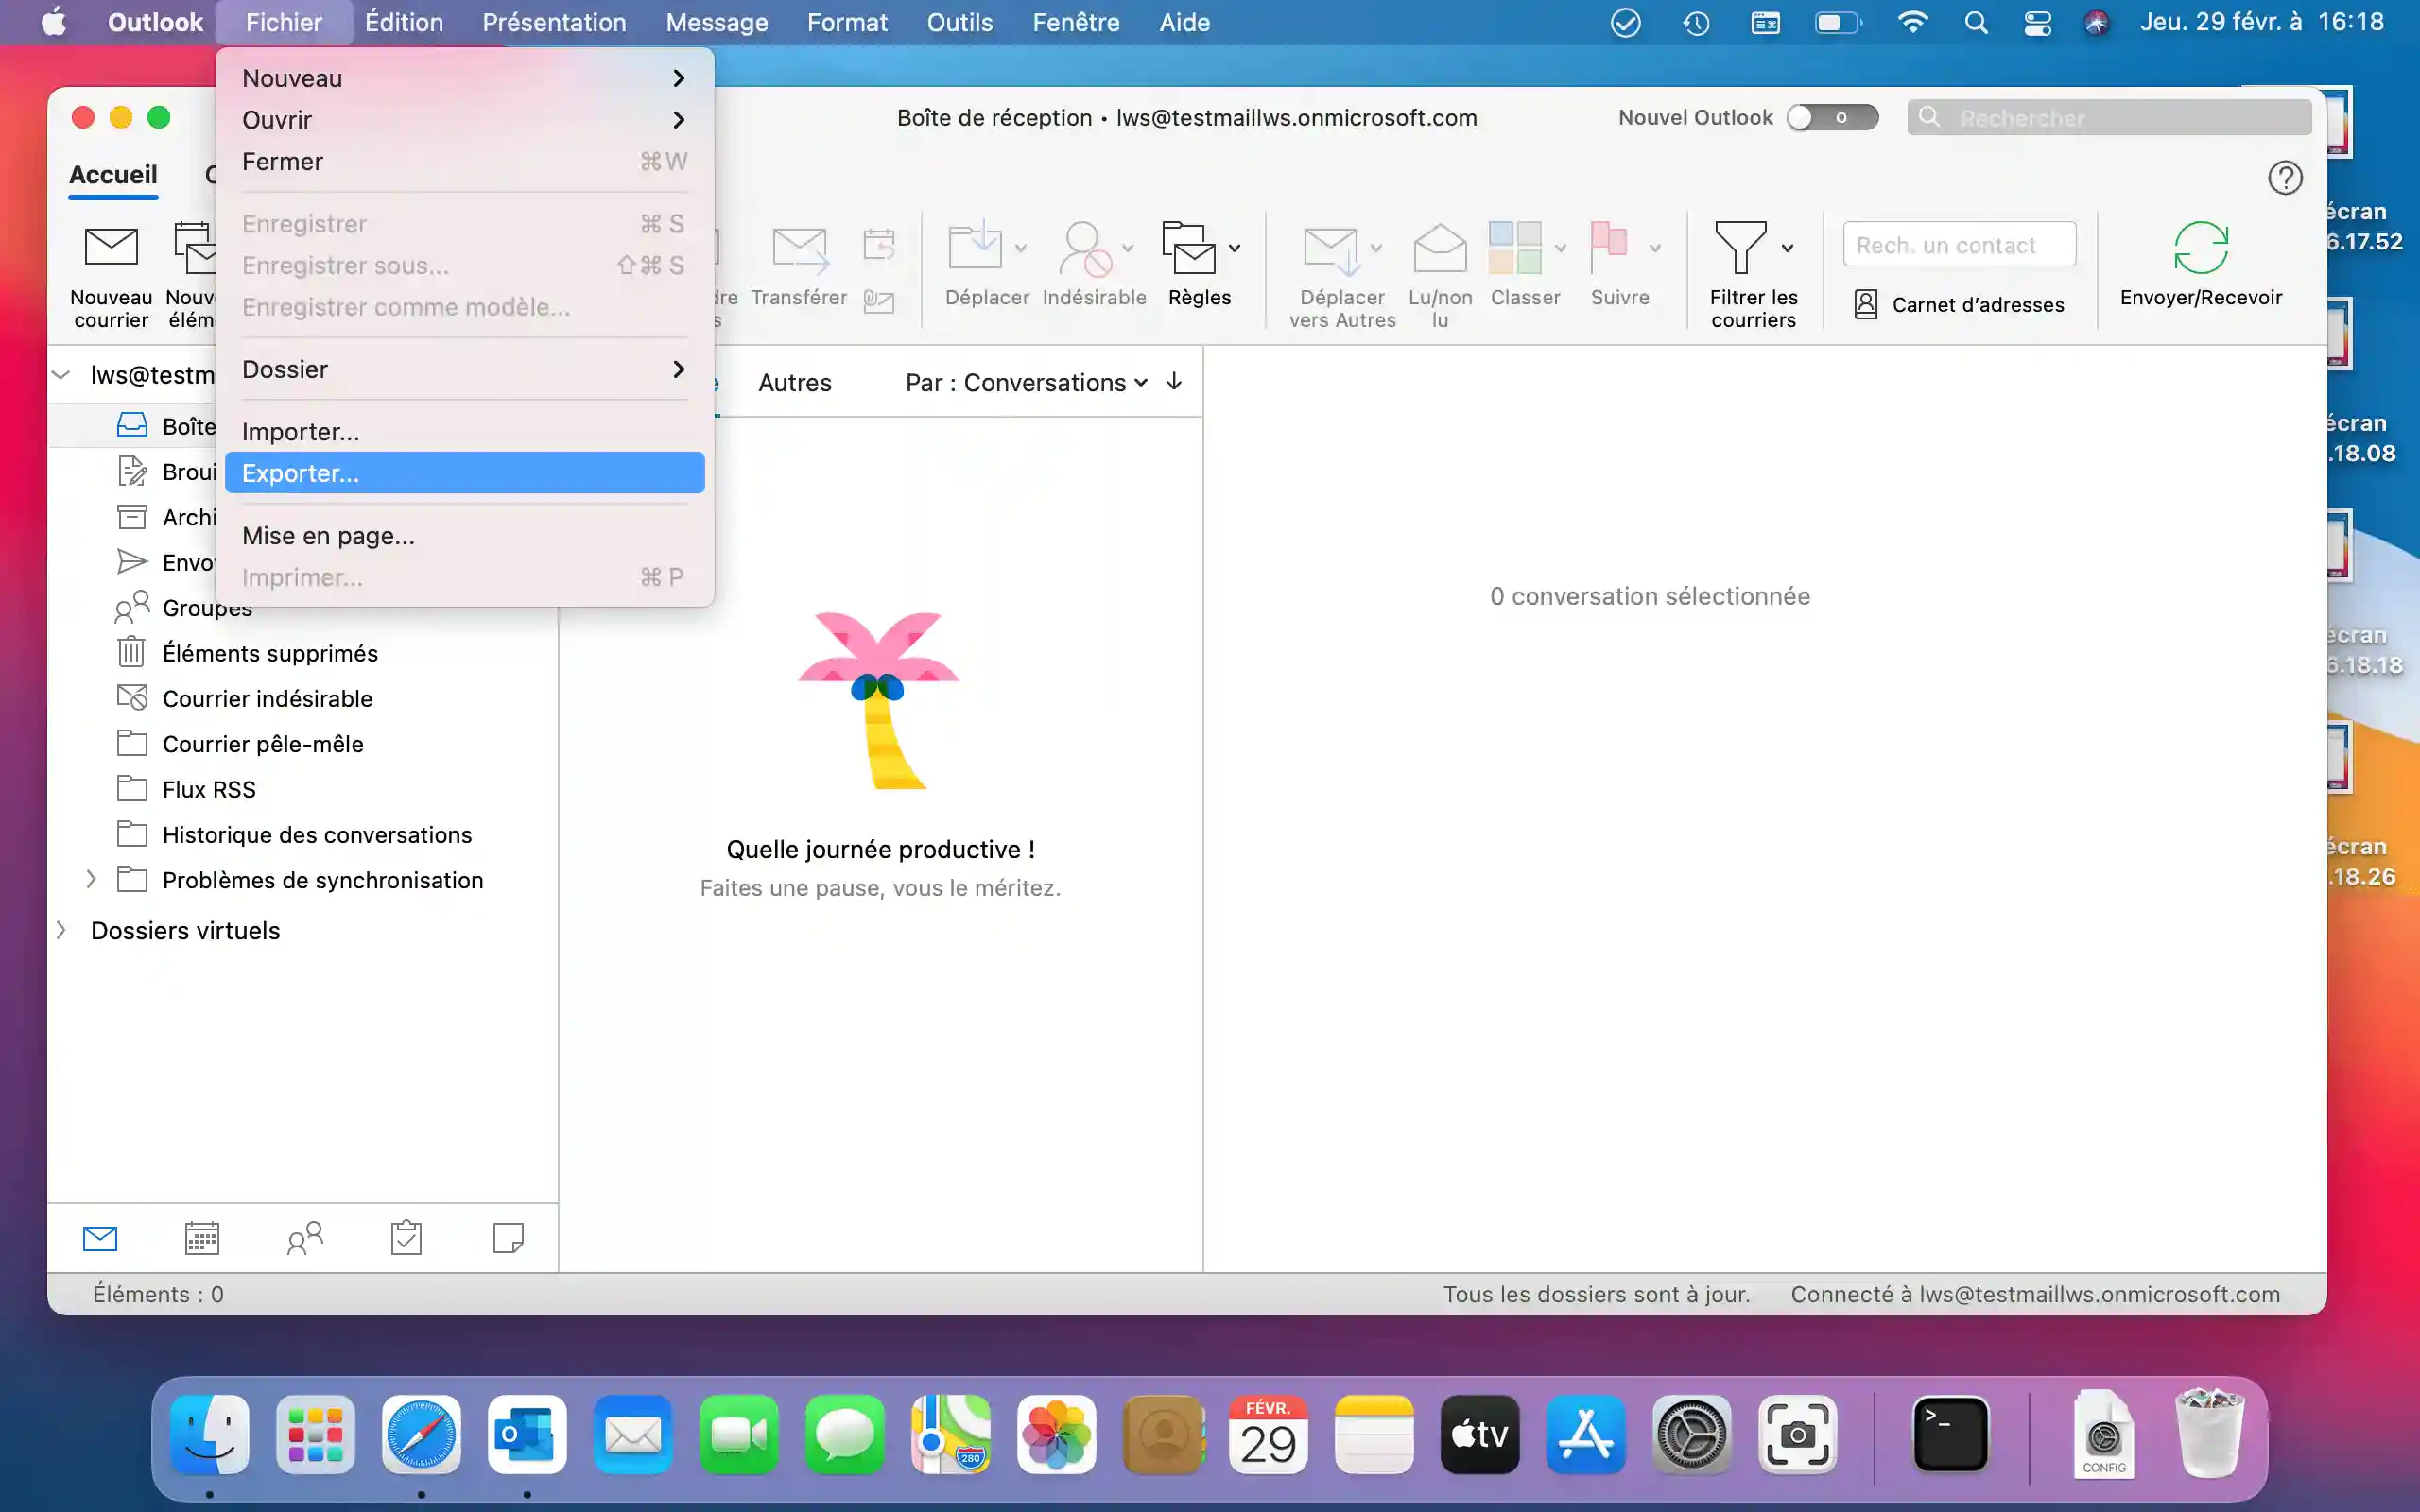Reverse sort order with the arrow next to Conversations
Screen dimensions: 2420x1512
click(x=1175, y=382)
